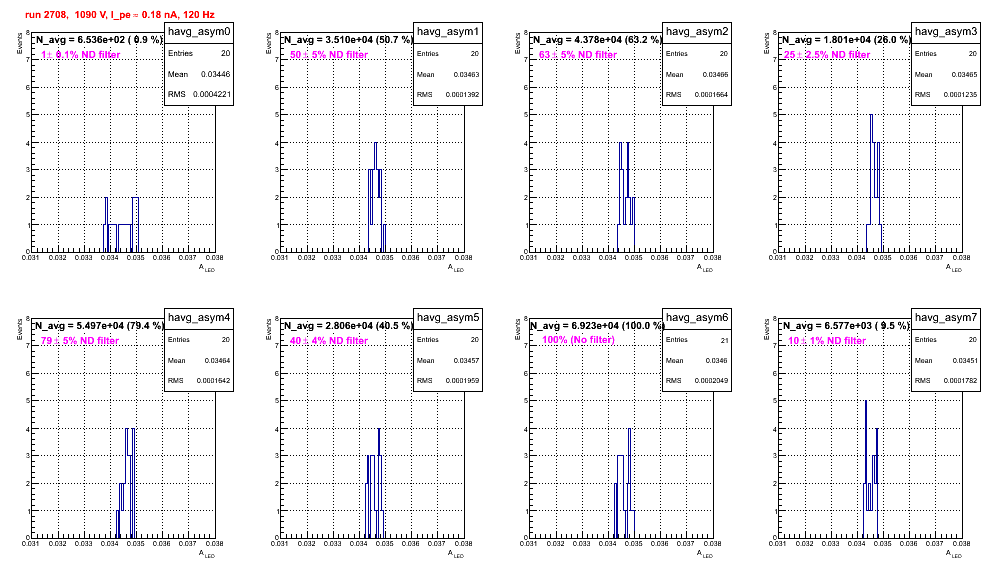The width and height of the screenshot is (996, 572).
Task: Pick the magenta '50± 5% ND filter' label
Action: 329,55
